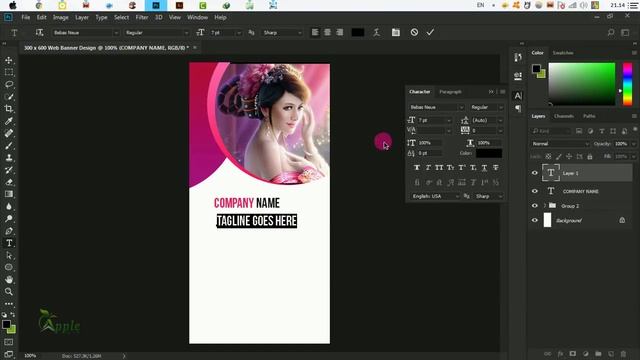Image resolution: width=640 pixels, height=360 pixels.
Task: Click the Create warped text icon
Action: click(x=376, y=32)
